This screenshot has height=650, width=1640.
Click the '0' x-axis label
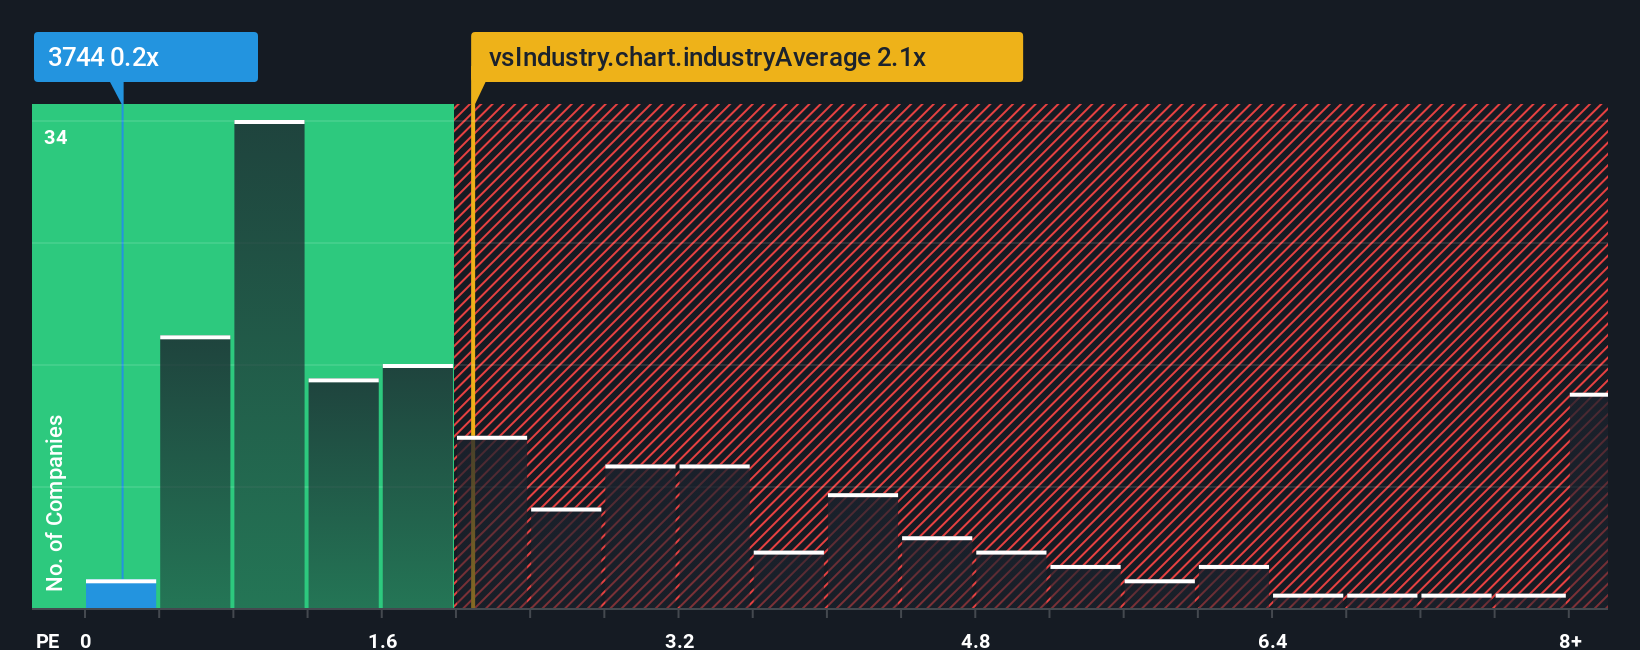(86, 640)
